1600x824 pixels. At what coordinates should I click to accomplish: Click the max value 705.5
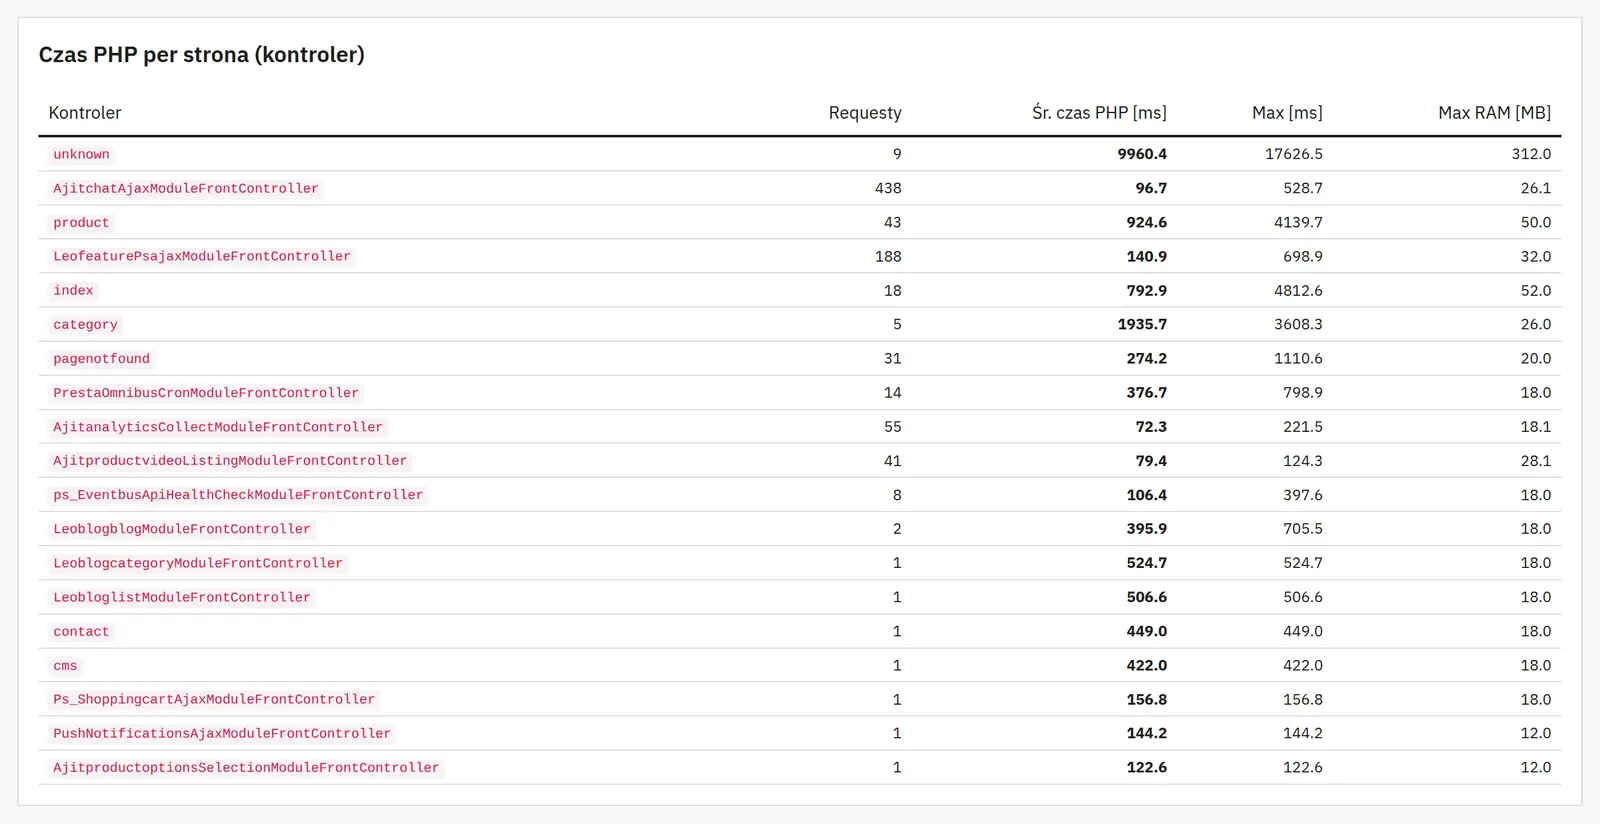1303,529
